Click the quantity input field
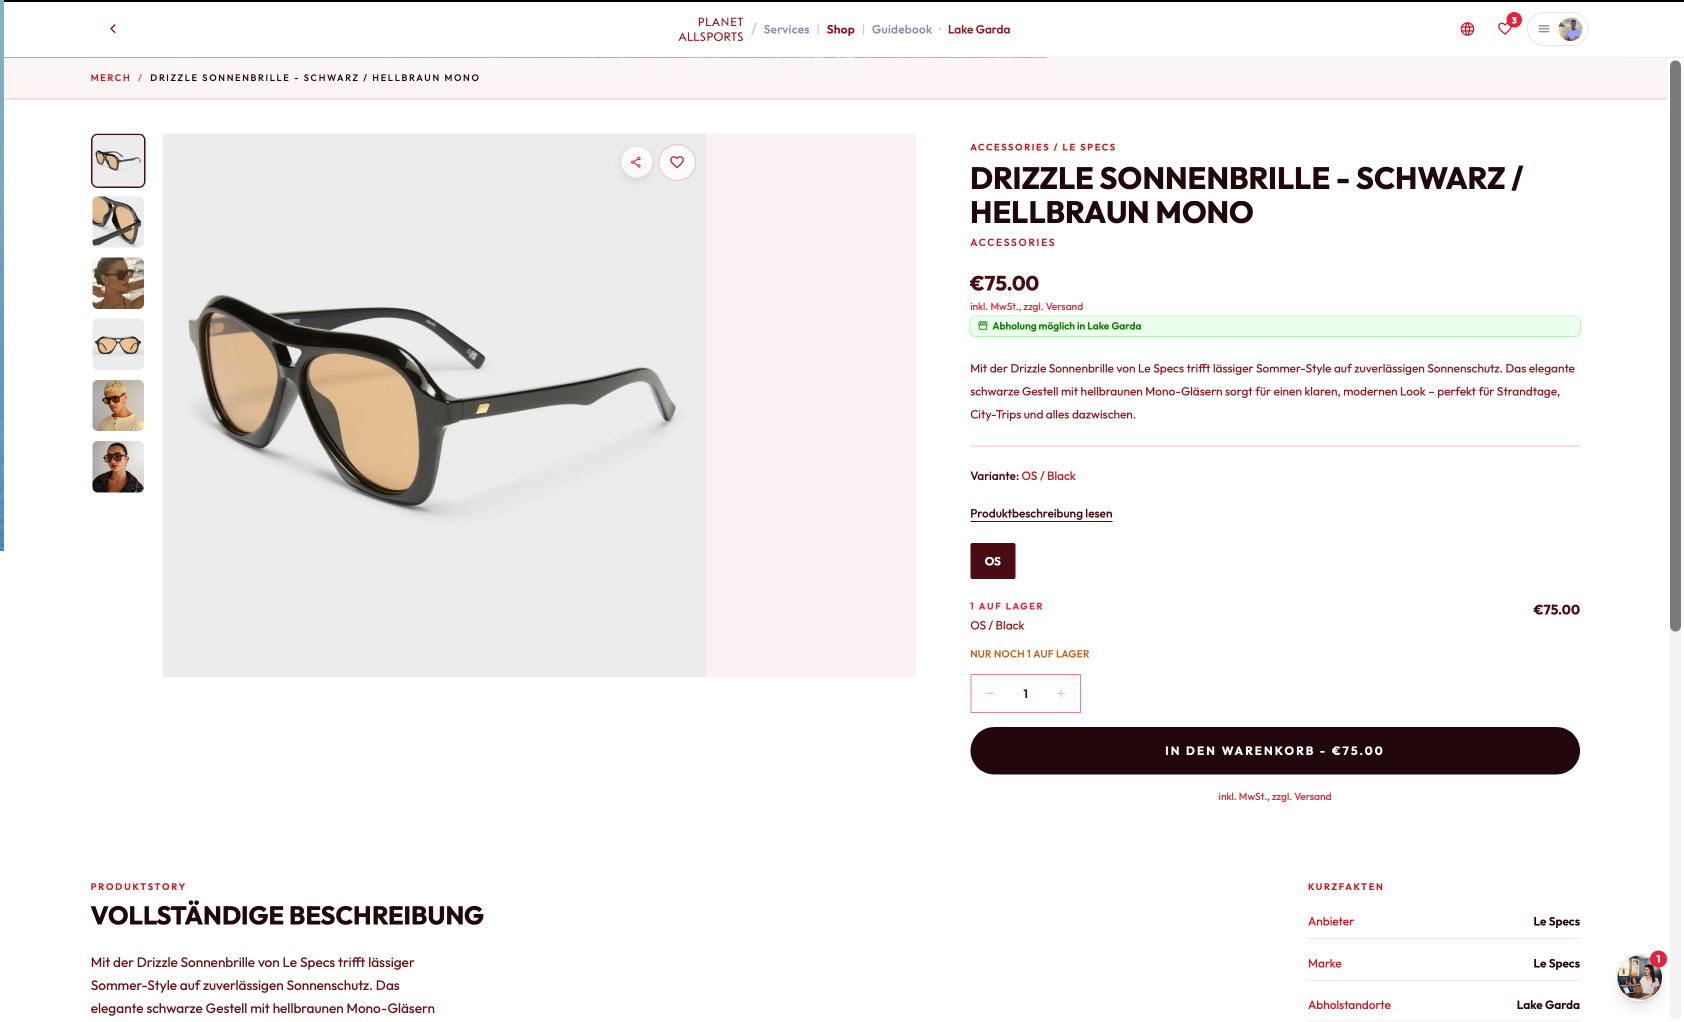This screenshot has width=1684, height=1022. pos(1026,693)
